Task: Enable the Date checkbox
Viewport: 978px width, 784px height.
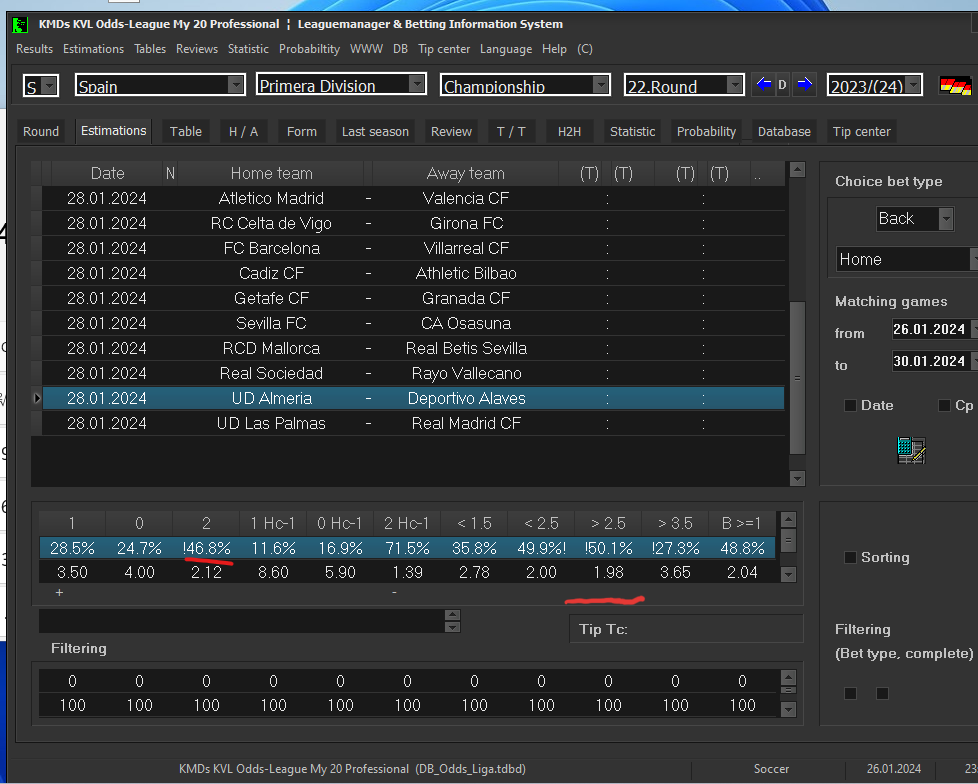Action: tap(850, 405)
